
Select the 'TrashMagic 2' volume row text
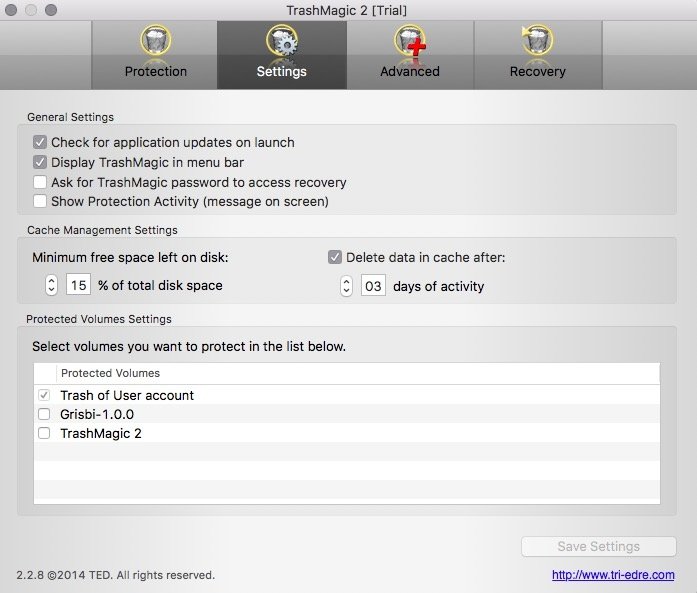coord(101,433)
